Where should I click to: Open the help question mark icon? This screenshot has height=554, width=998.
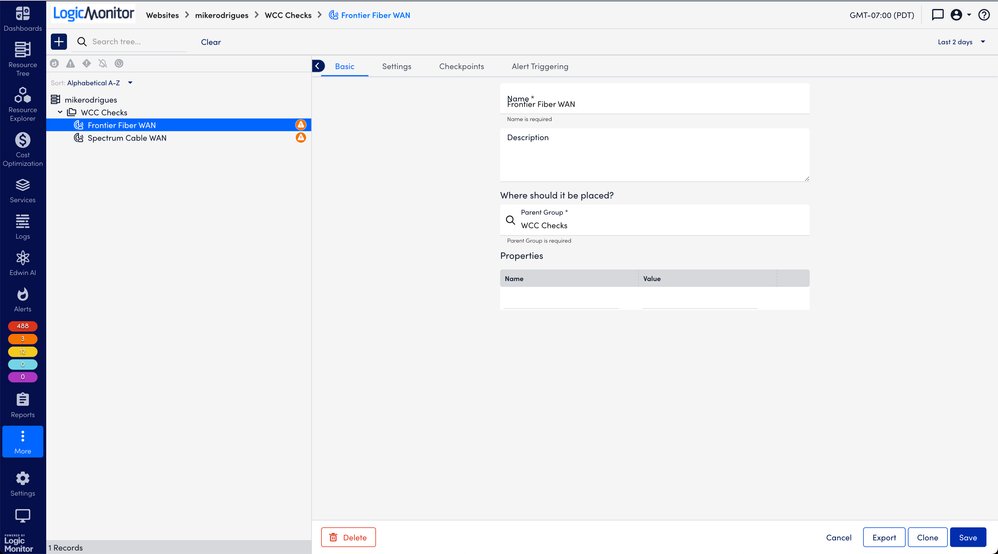(x=983, y=15)
